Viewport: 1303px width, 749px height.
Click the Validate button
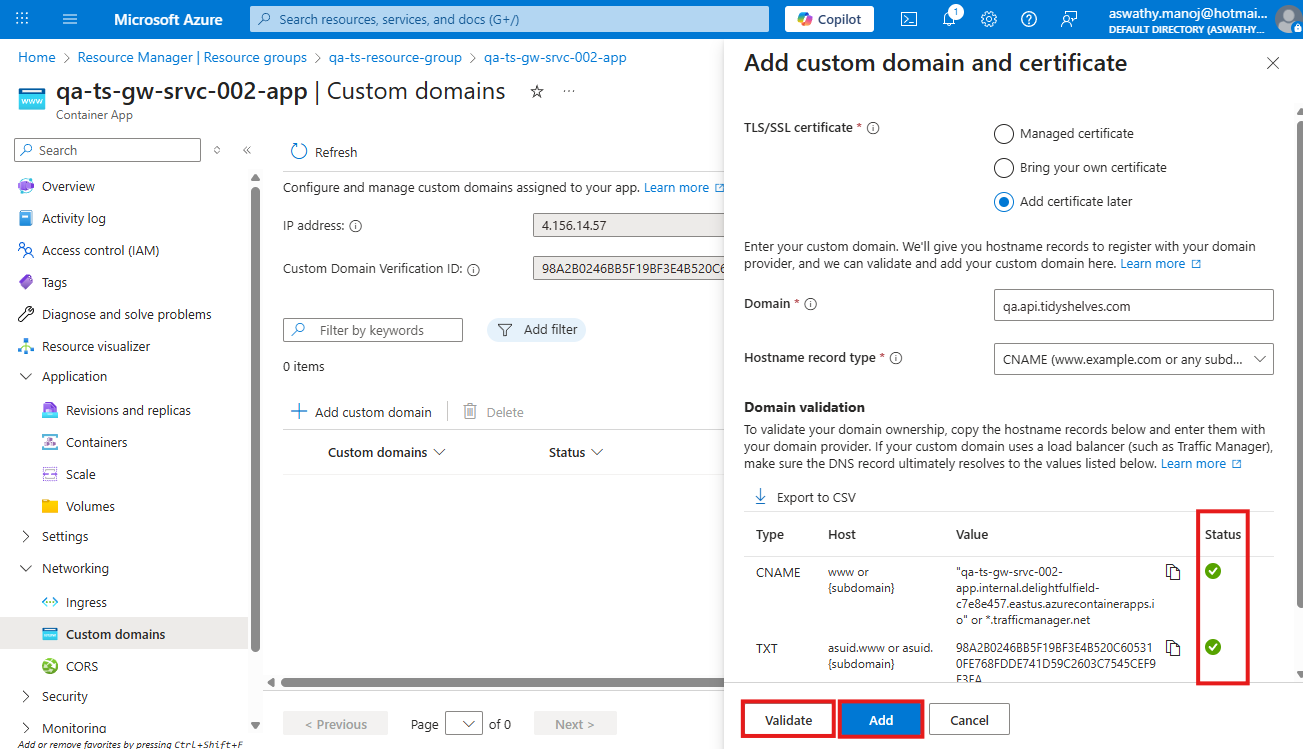(788, 720)
